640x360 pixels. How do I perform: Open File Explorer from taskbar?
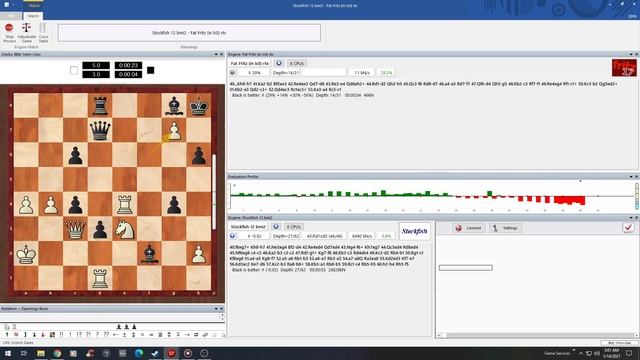click(41, 353)
